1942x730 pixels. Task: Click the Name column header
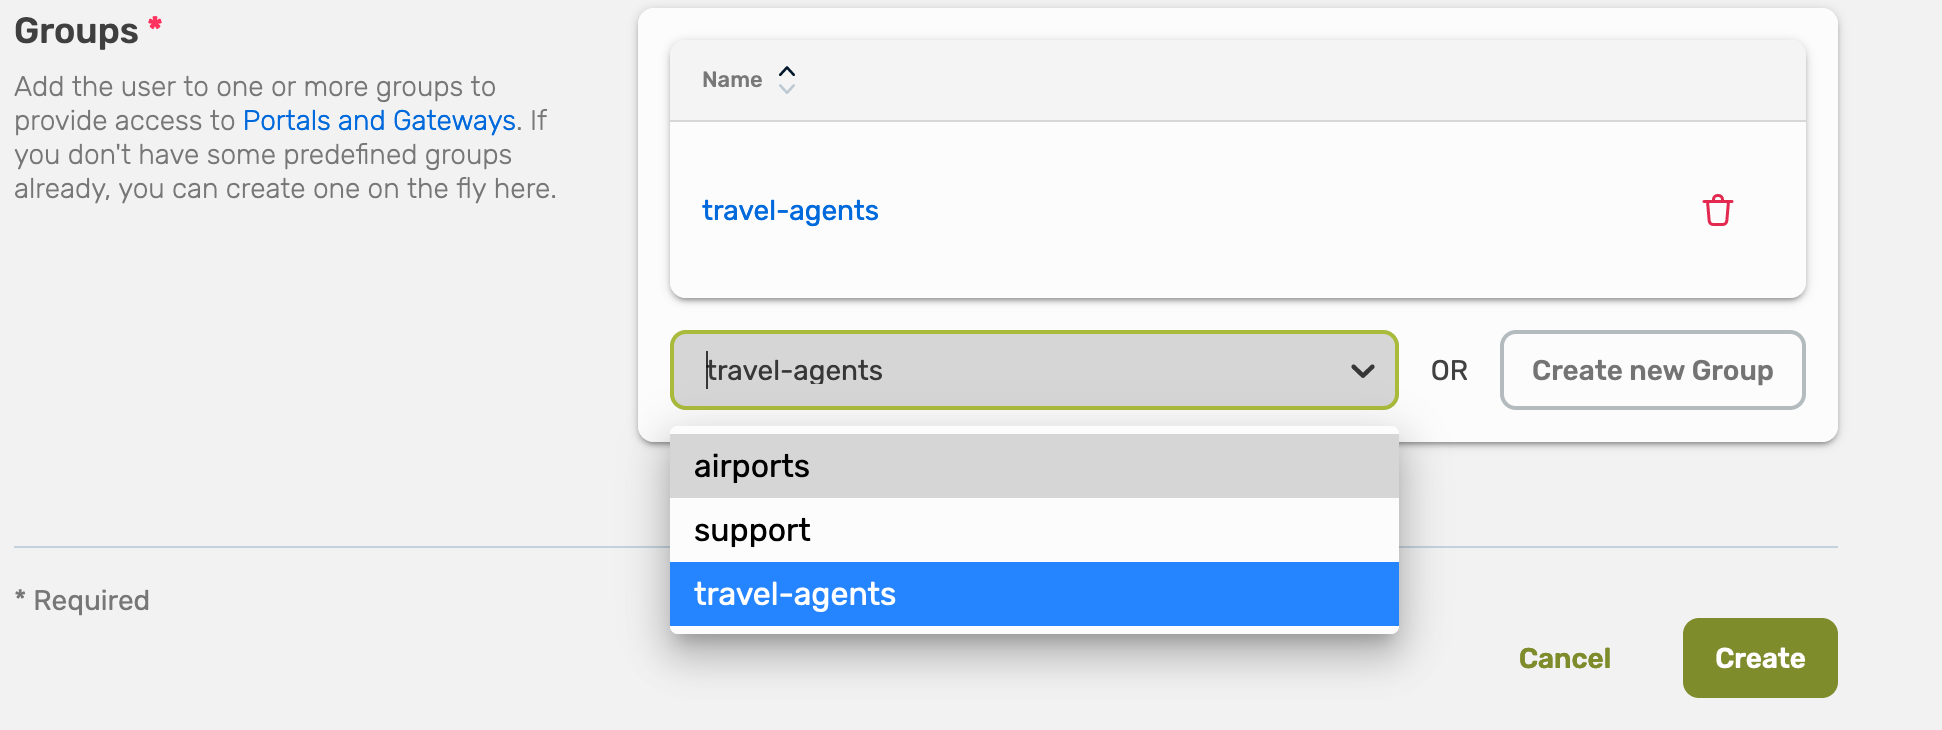(x=732, y=80)
